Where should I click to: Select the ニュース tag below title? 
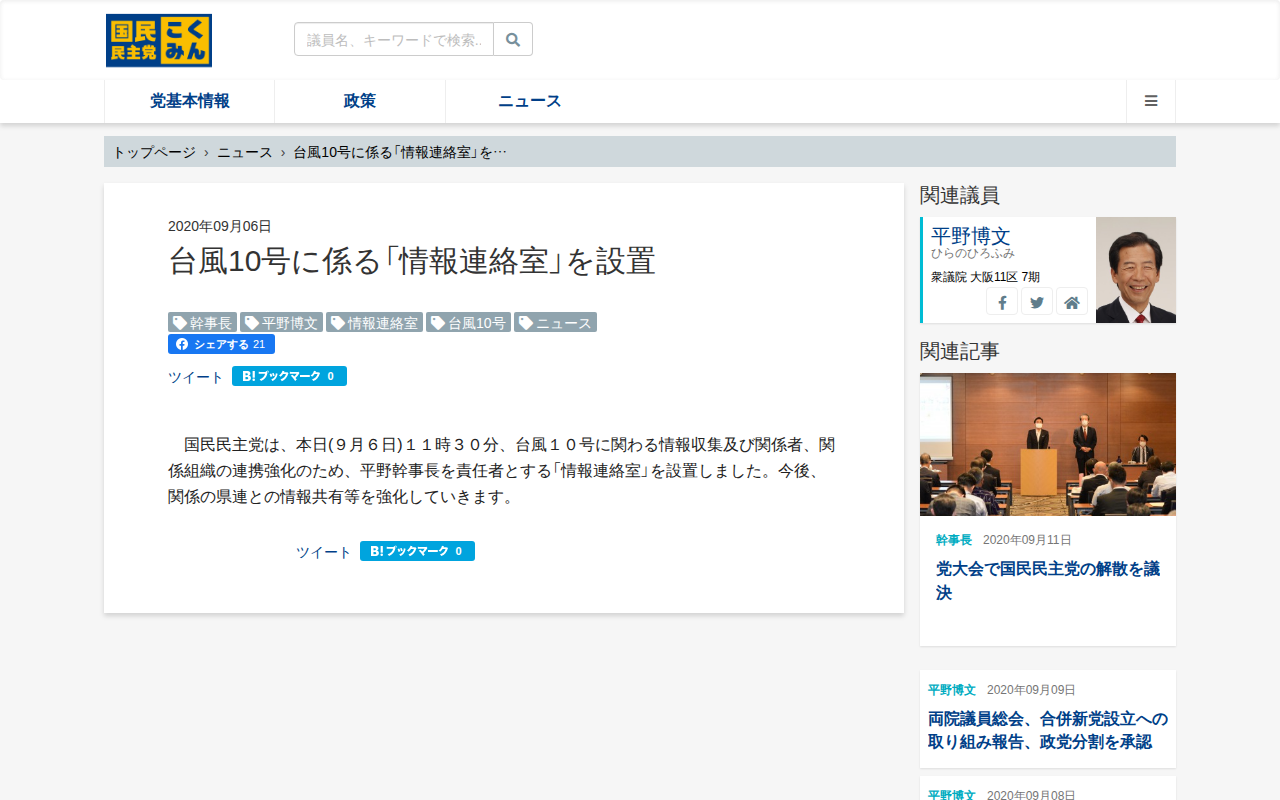556,322
